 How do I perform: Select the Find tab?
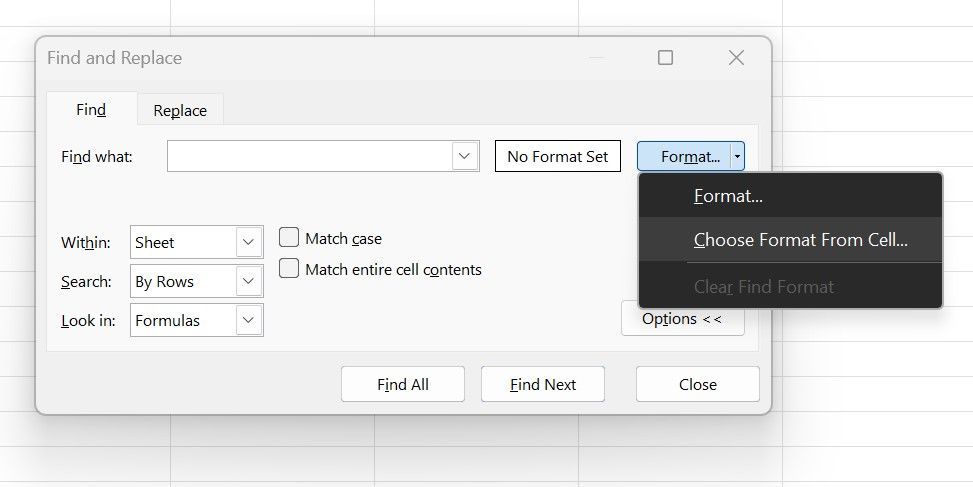(91, 110)
